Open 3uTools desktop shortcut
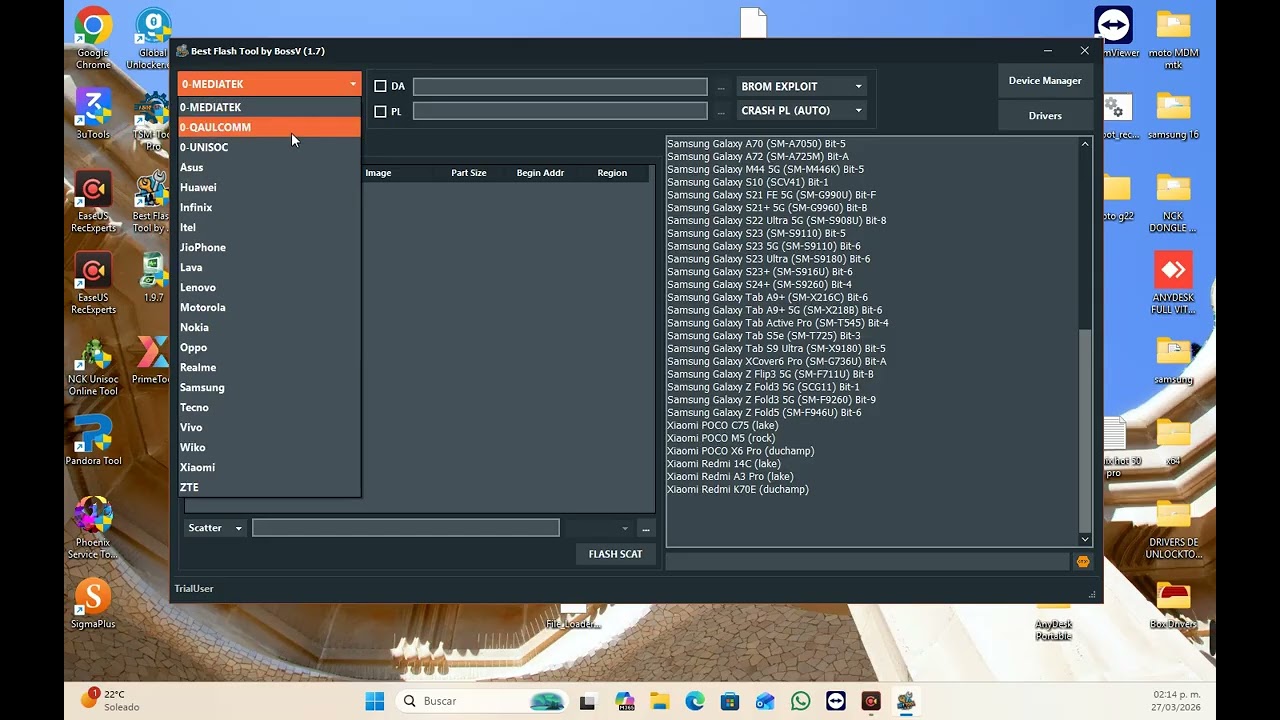Screen dimensions: 1280x720 click(x=93, y=114)
